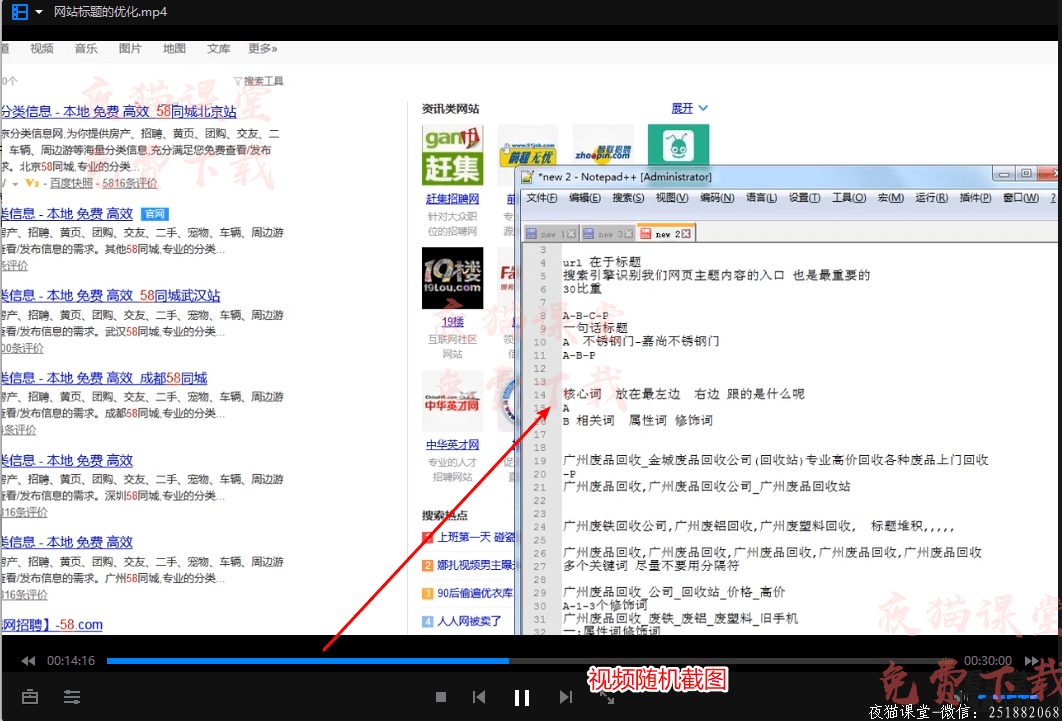Click the Notepad++ title bar app icon
This screenshot has height=721, width=1062.
point(528,177)
